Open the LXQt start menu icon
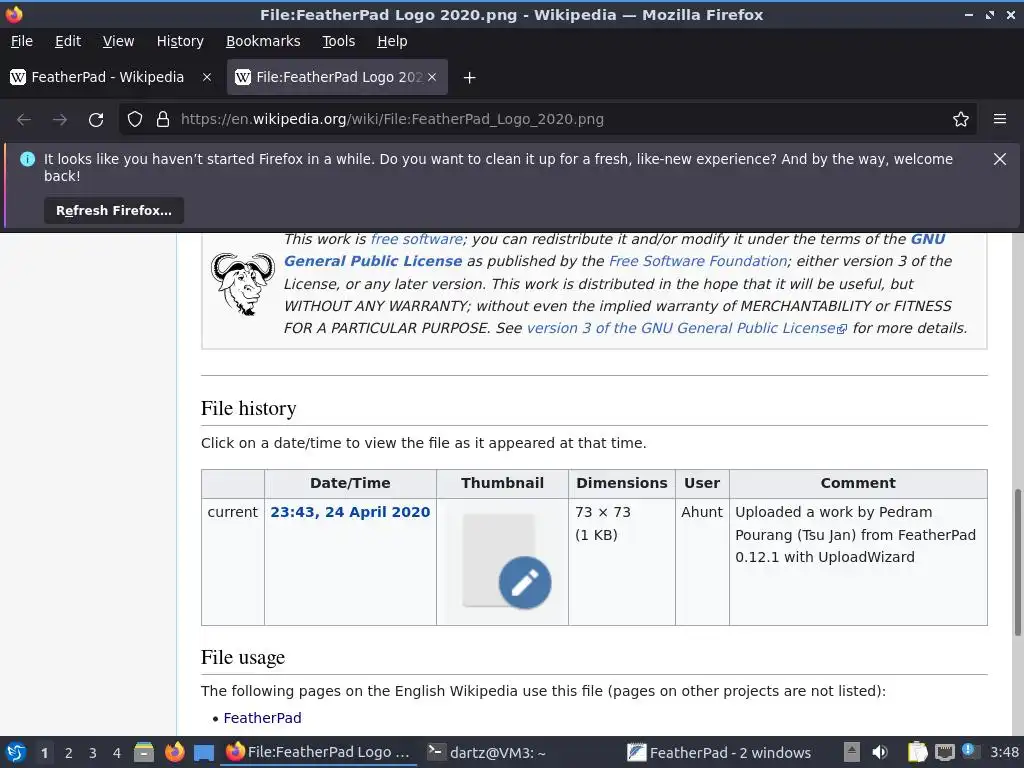Image resolution: width=1024 pixels, height=768 pixels. (x=16, y=752)
